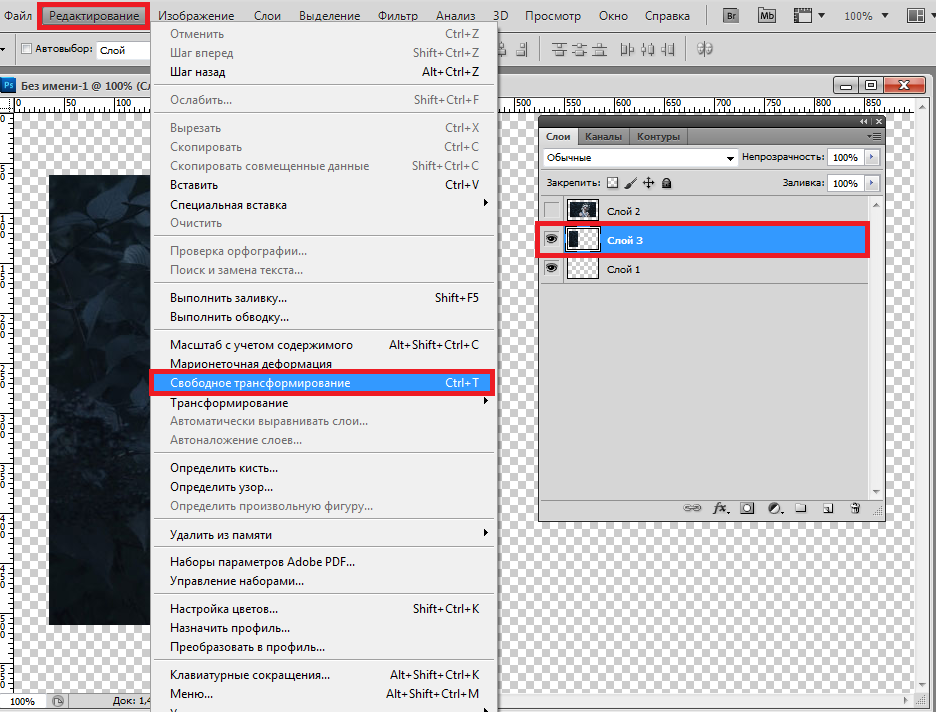Open the blend mode dropdown Обычные
Viewport: 936px width, 712px height.
point(640,158)
